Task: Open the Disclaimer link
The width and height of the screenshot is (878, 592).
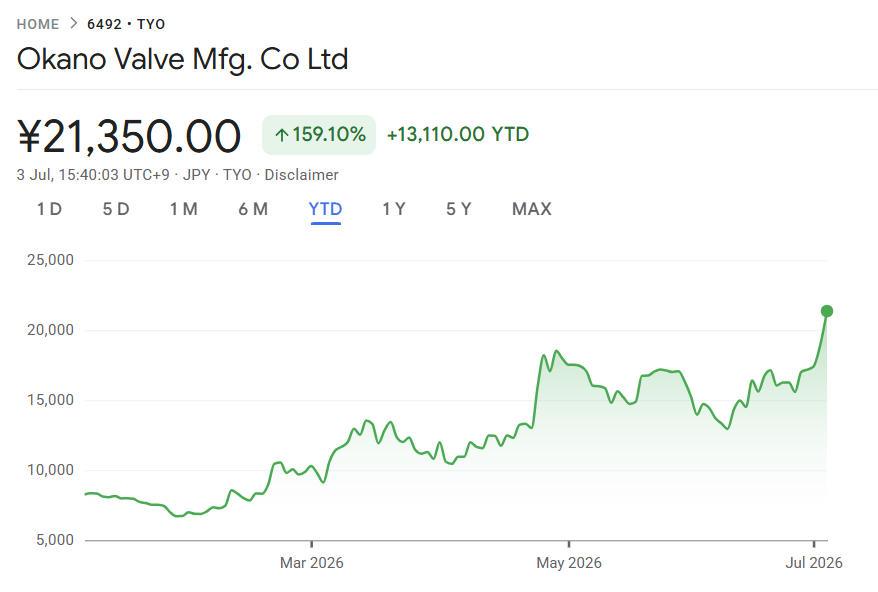Action: pos(301,175)
